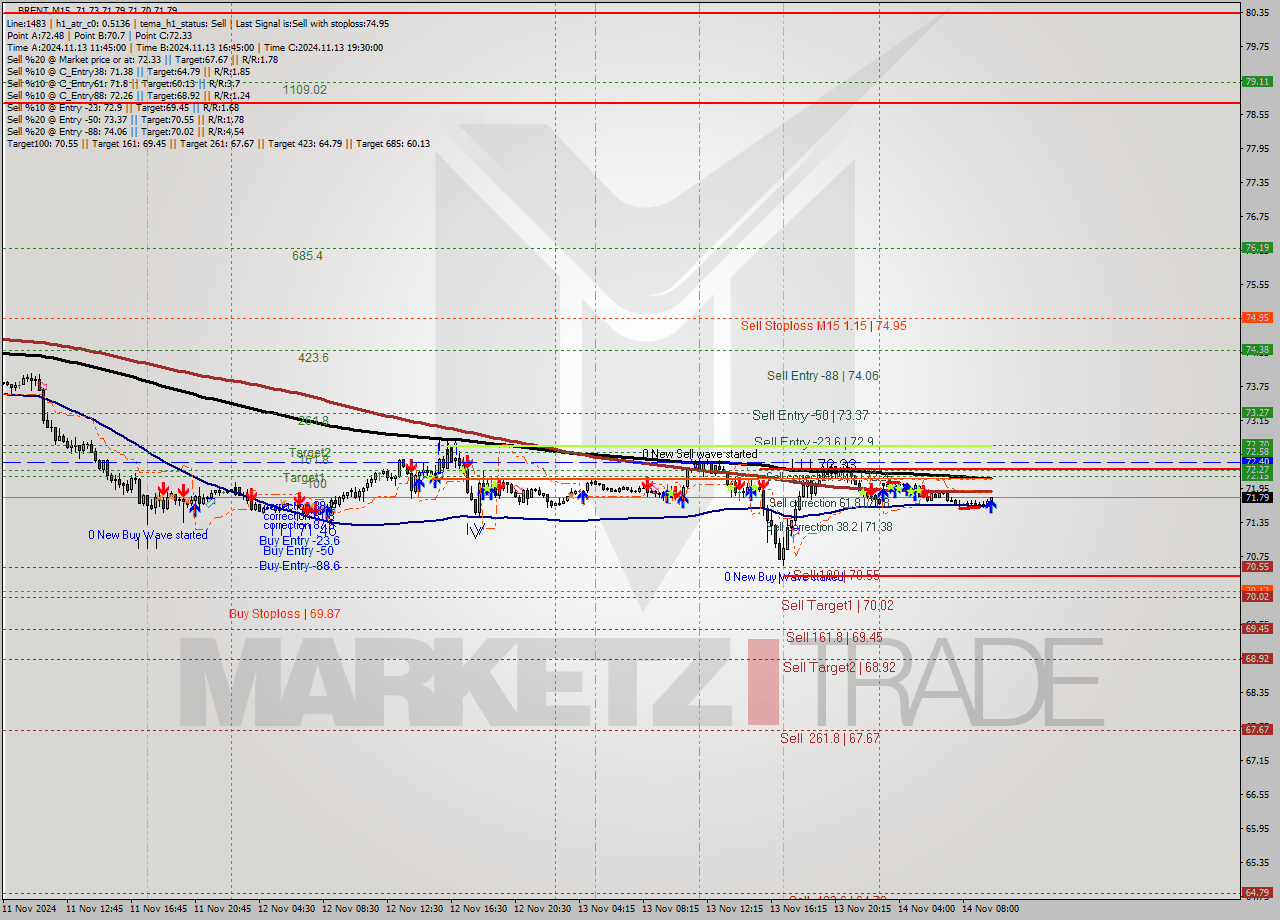Select the green 76.19 price axis tag
The height and width of the screenshot is (920, 1280).
click(x=1256, y=248)
